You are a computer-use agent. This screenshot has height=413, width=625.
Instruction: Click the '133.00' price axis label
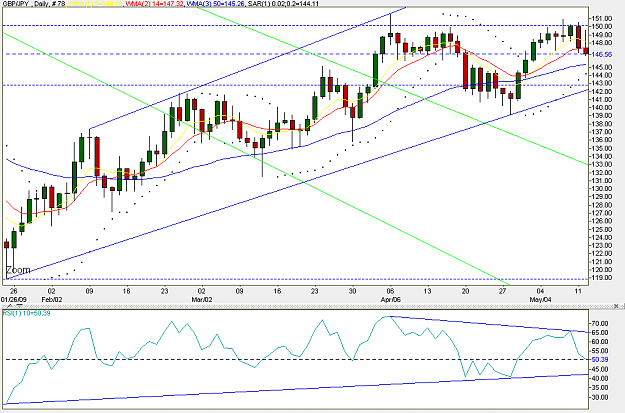[x=602, y=164]
